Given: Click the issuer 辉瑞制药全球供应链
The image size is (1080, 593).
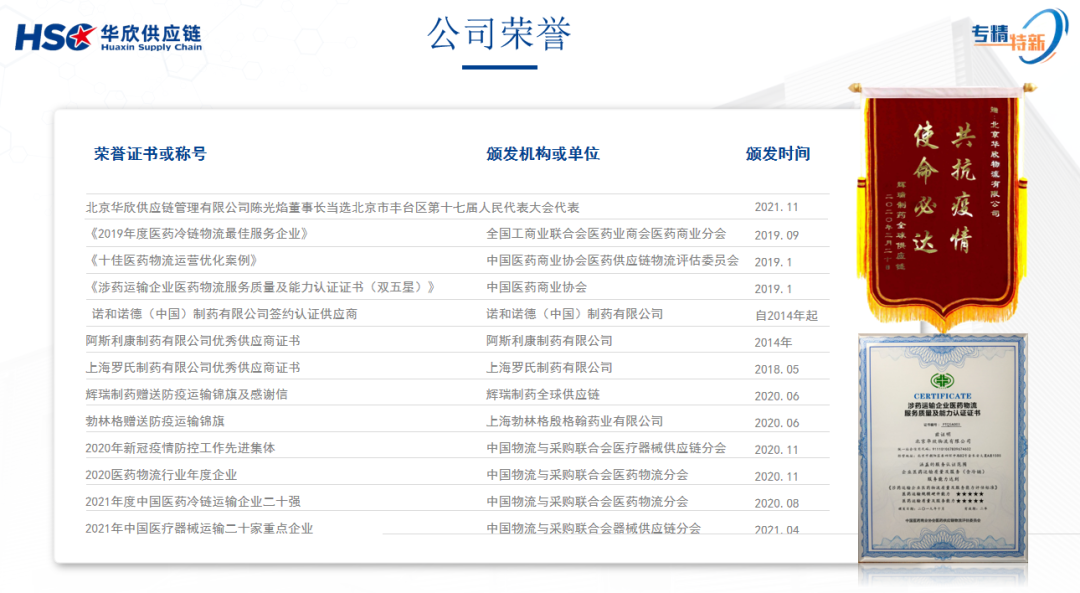Looking at the screenshot, I should point(543,395).
